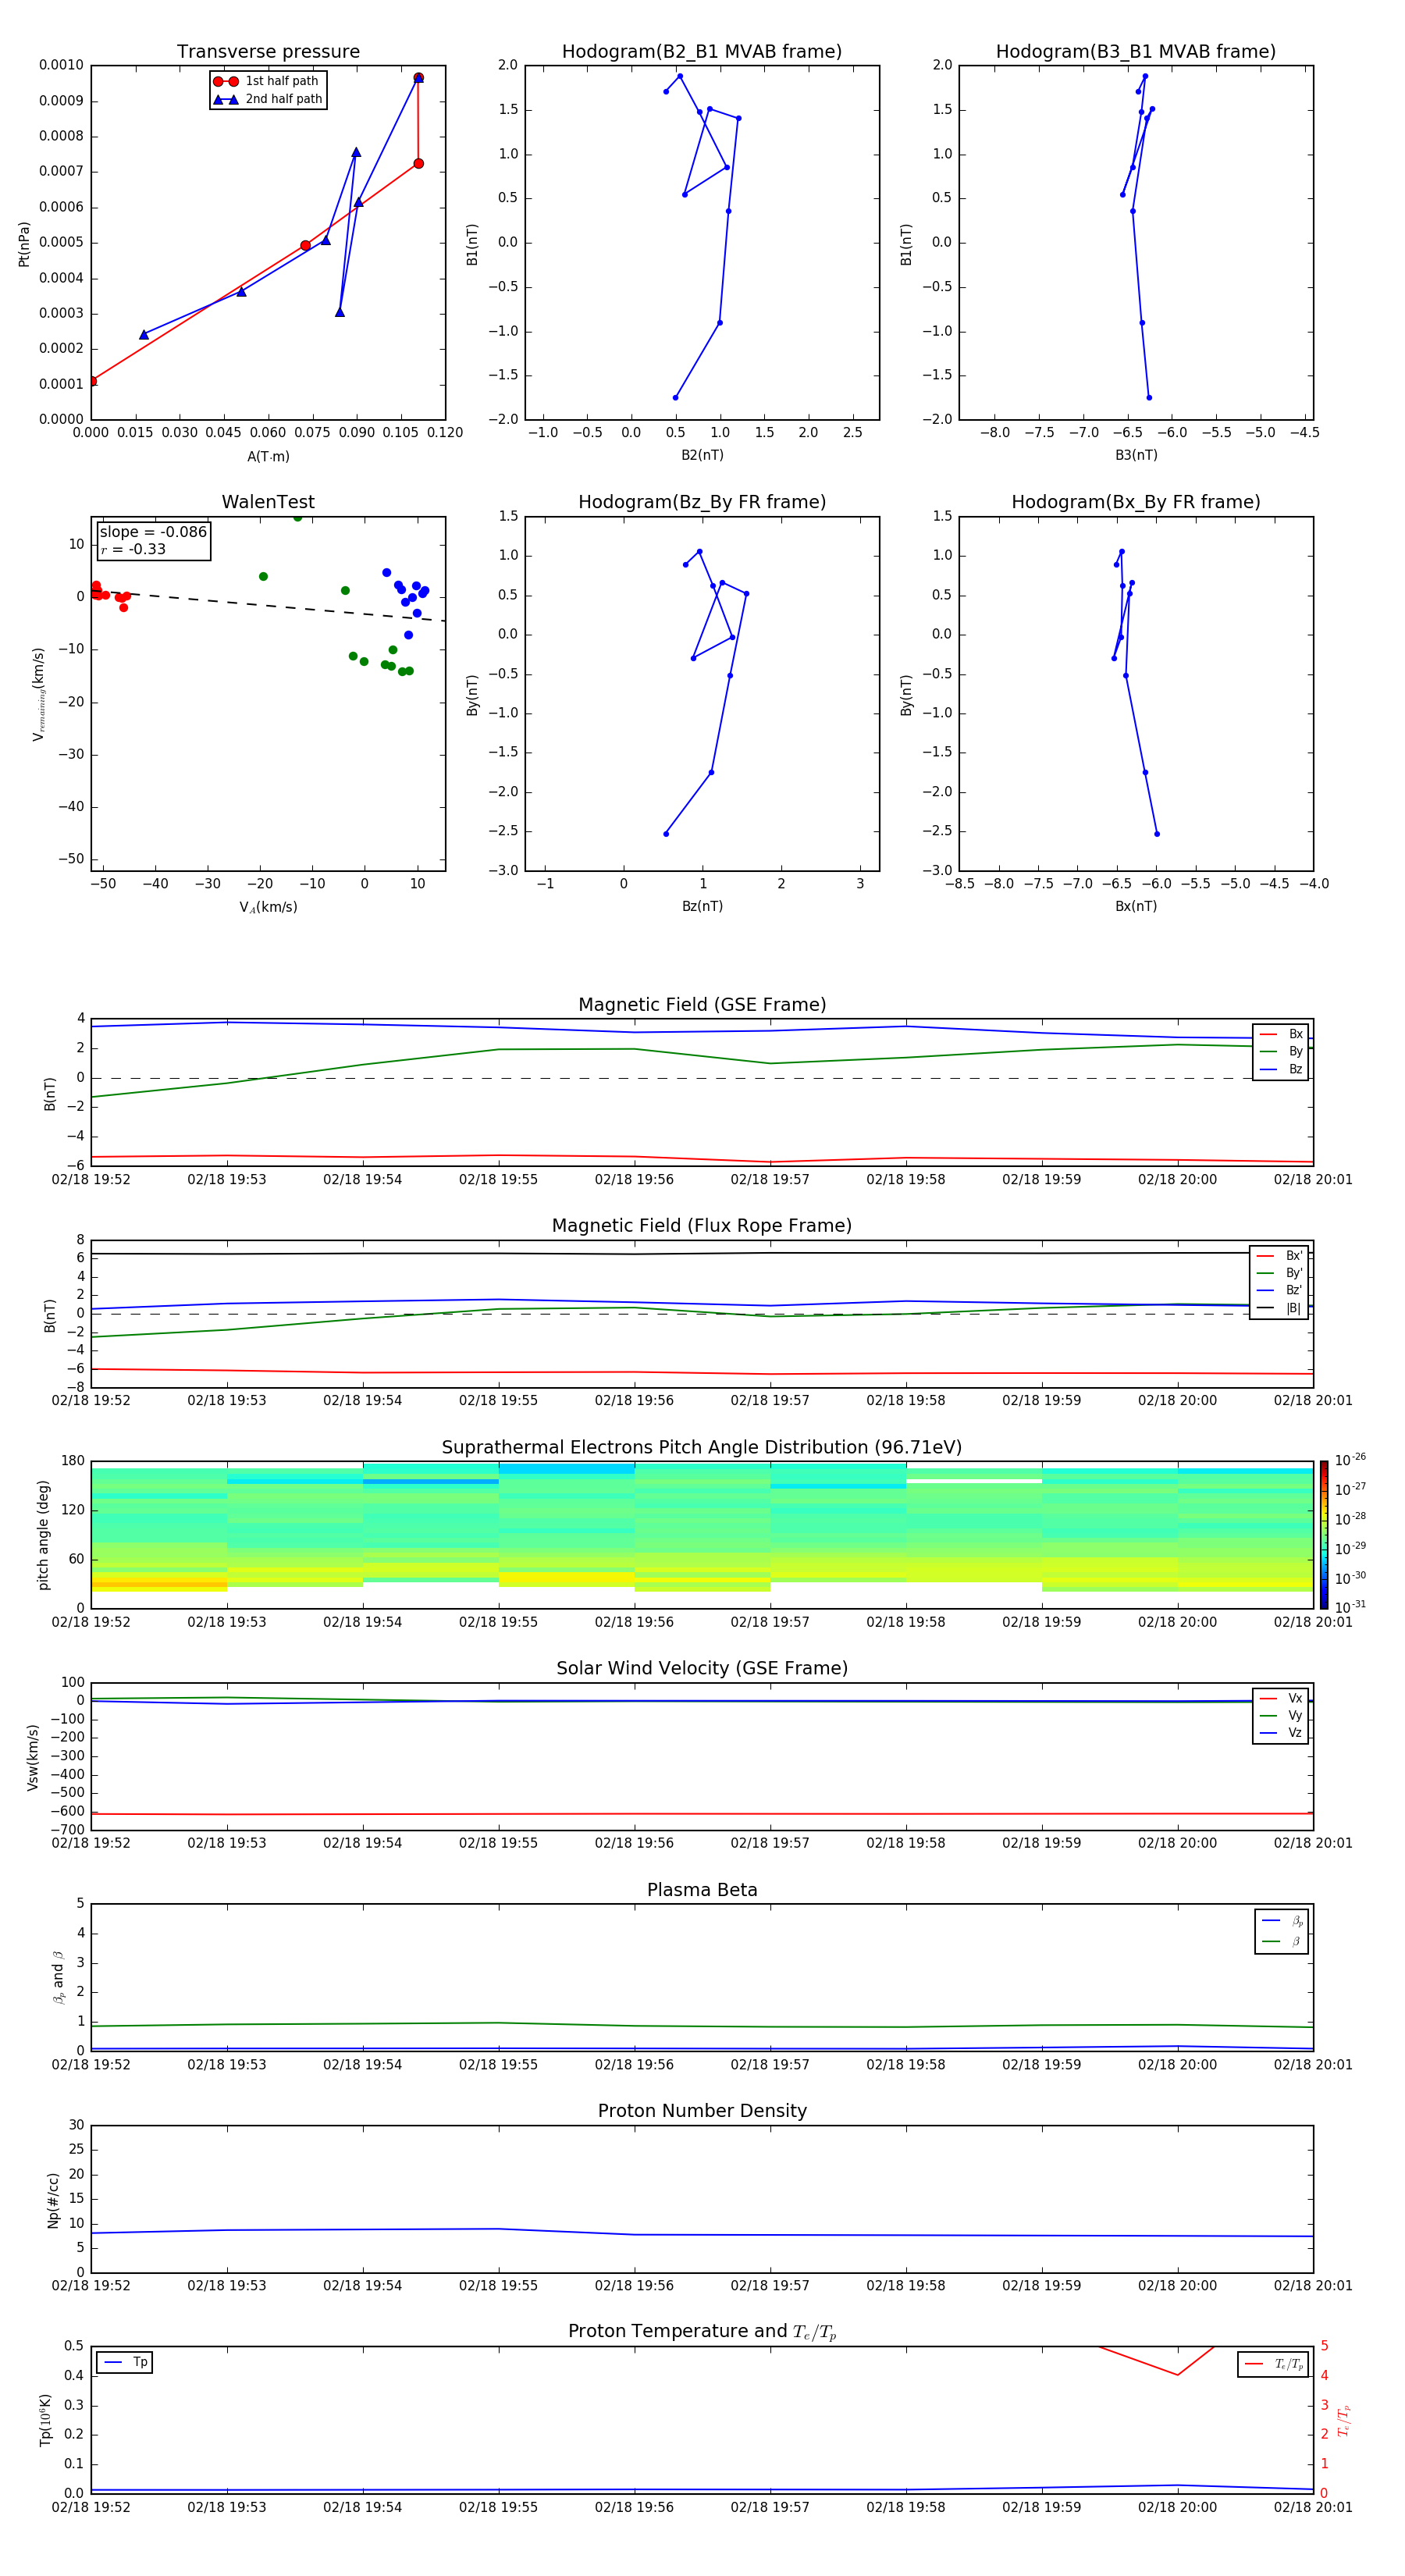Click the 10^-26 colorbar tick label
This screenshot has height=2576, width=1405.
[x=1350, y=1460]
